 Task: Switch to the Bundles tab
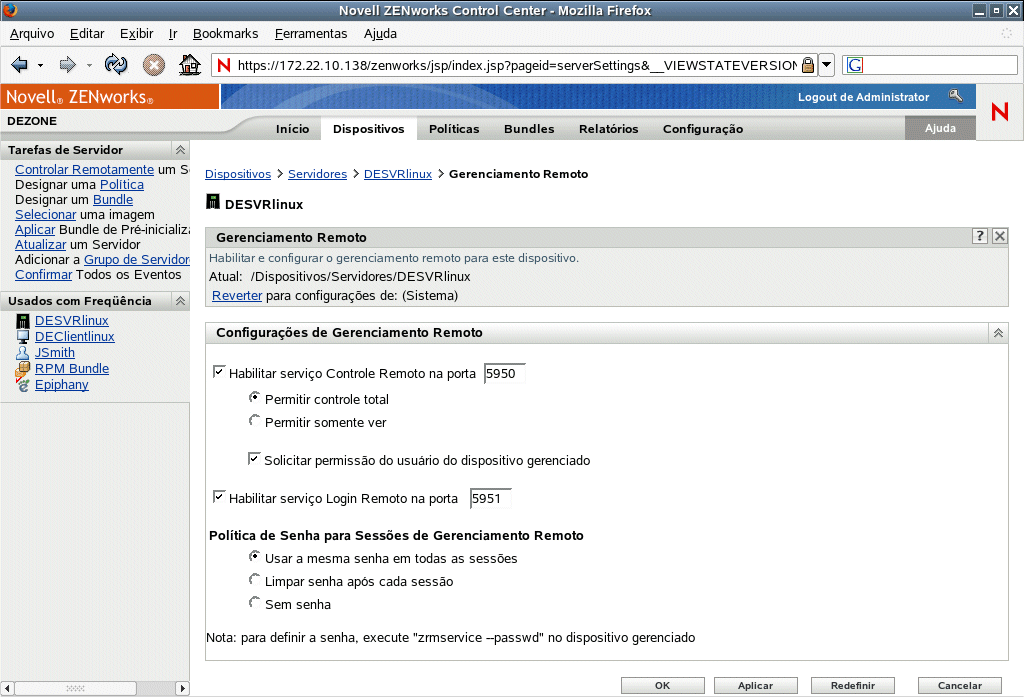[x=529, y=129]
